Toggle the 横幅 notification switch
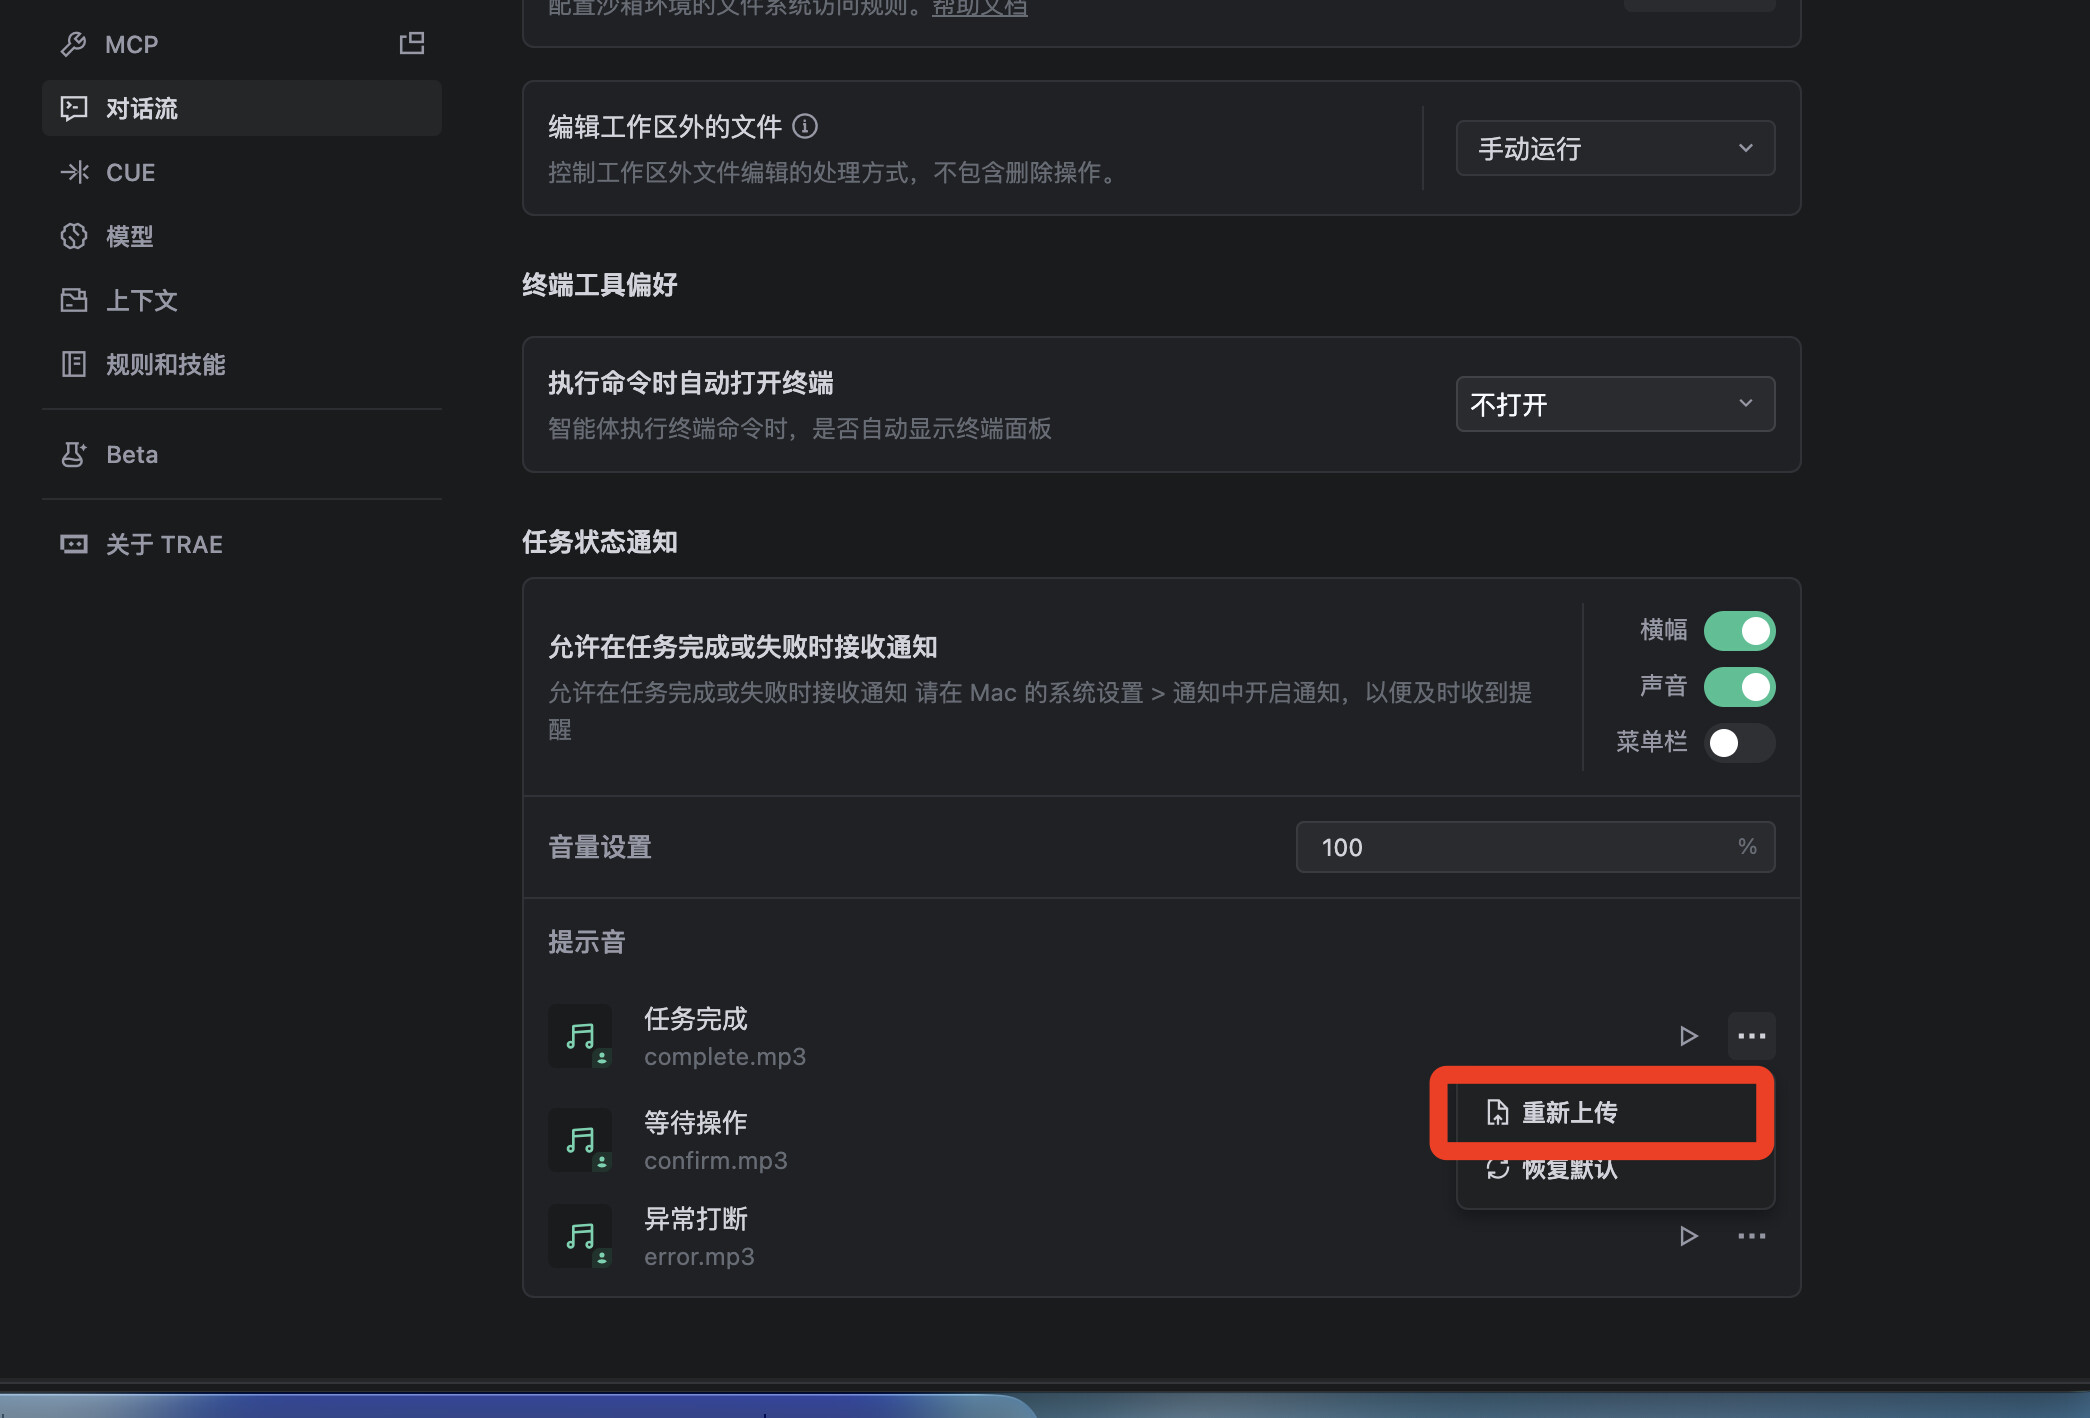This screenshot has width=2090, height=1418. tap(1739, 631)
